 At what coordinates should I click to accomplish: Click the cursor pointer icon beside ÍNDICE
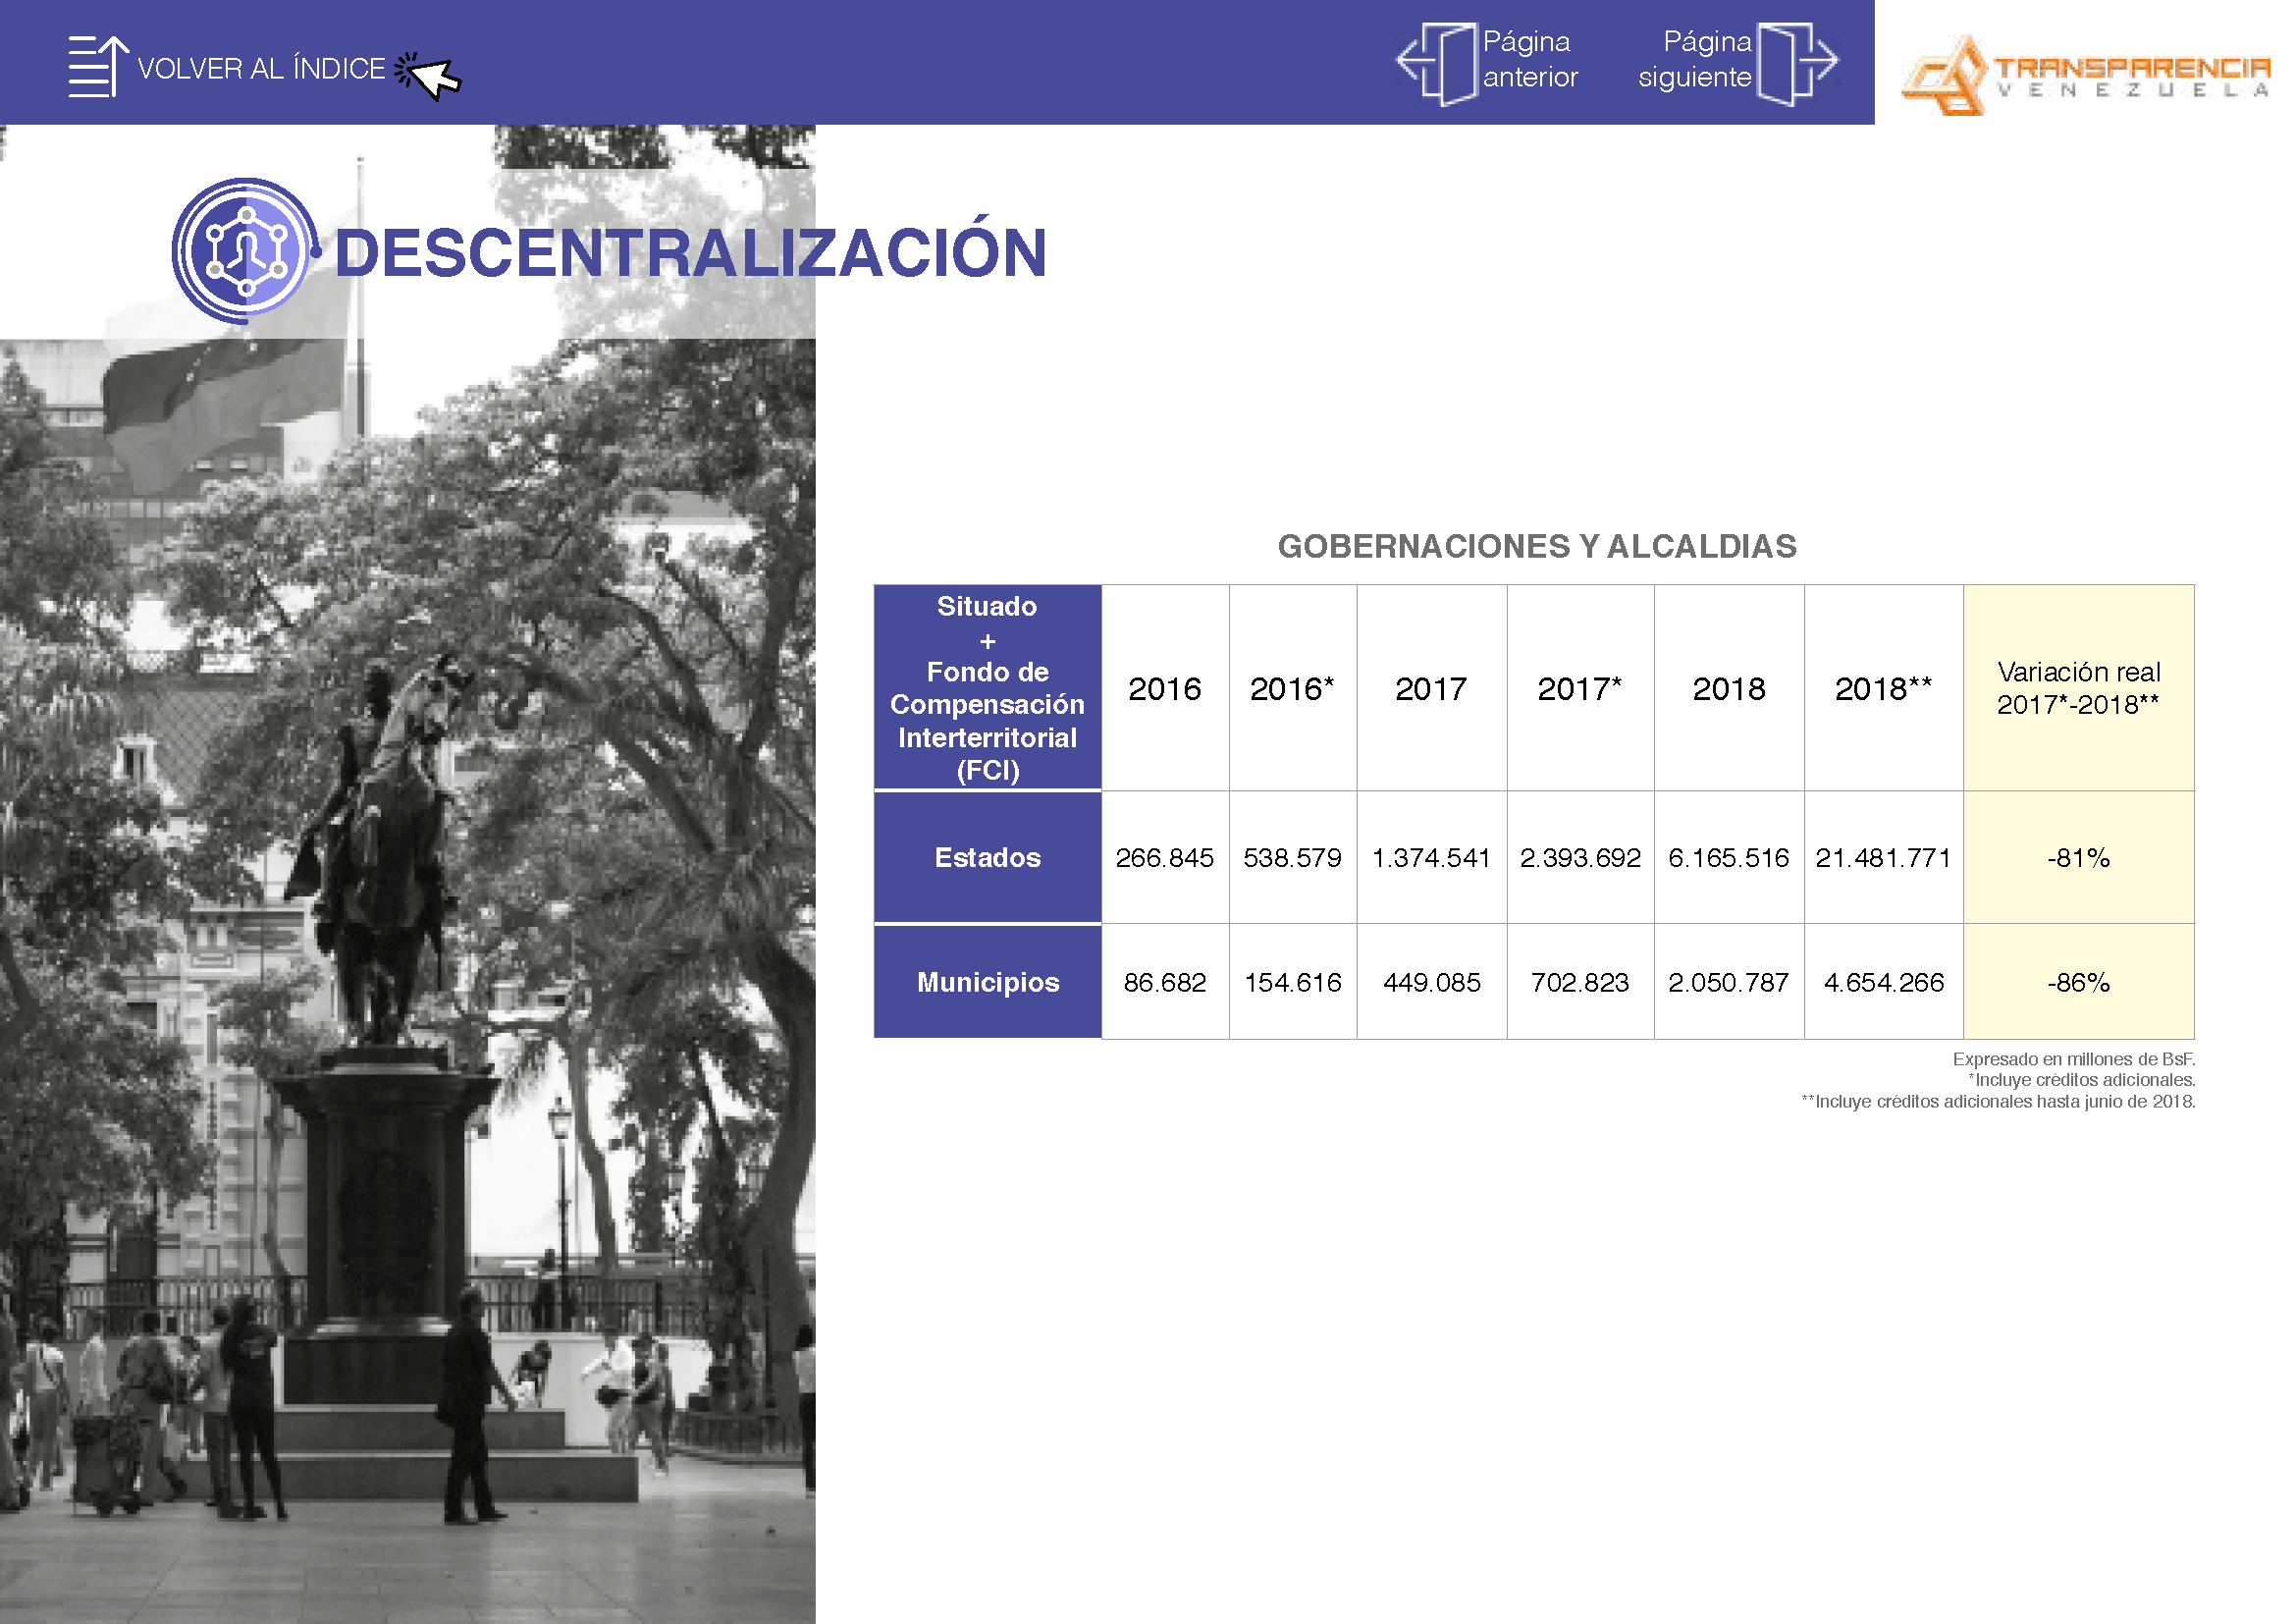tap(428, 76)
